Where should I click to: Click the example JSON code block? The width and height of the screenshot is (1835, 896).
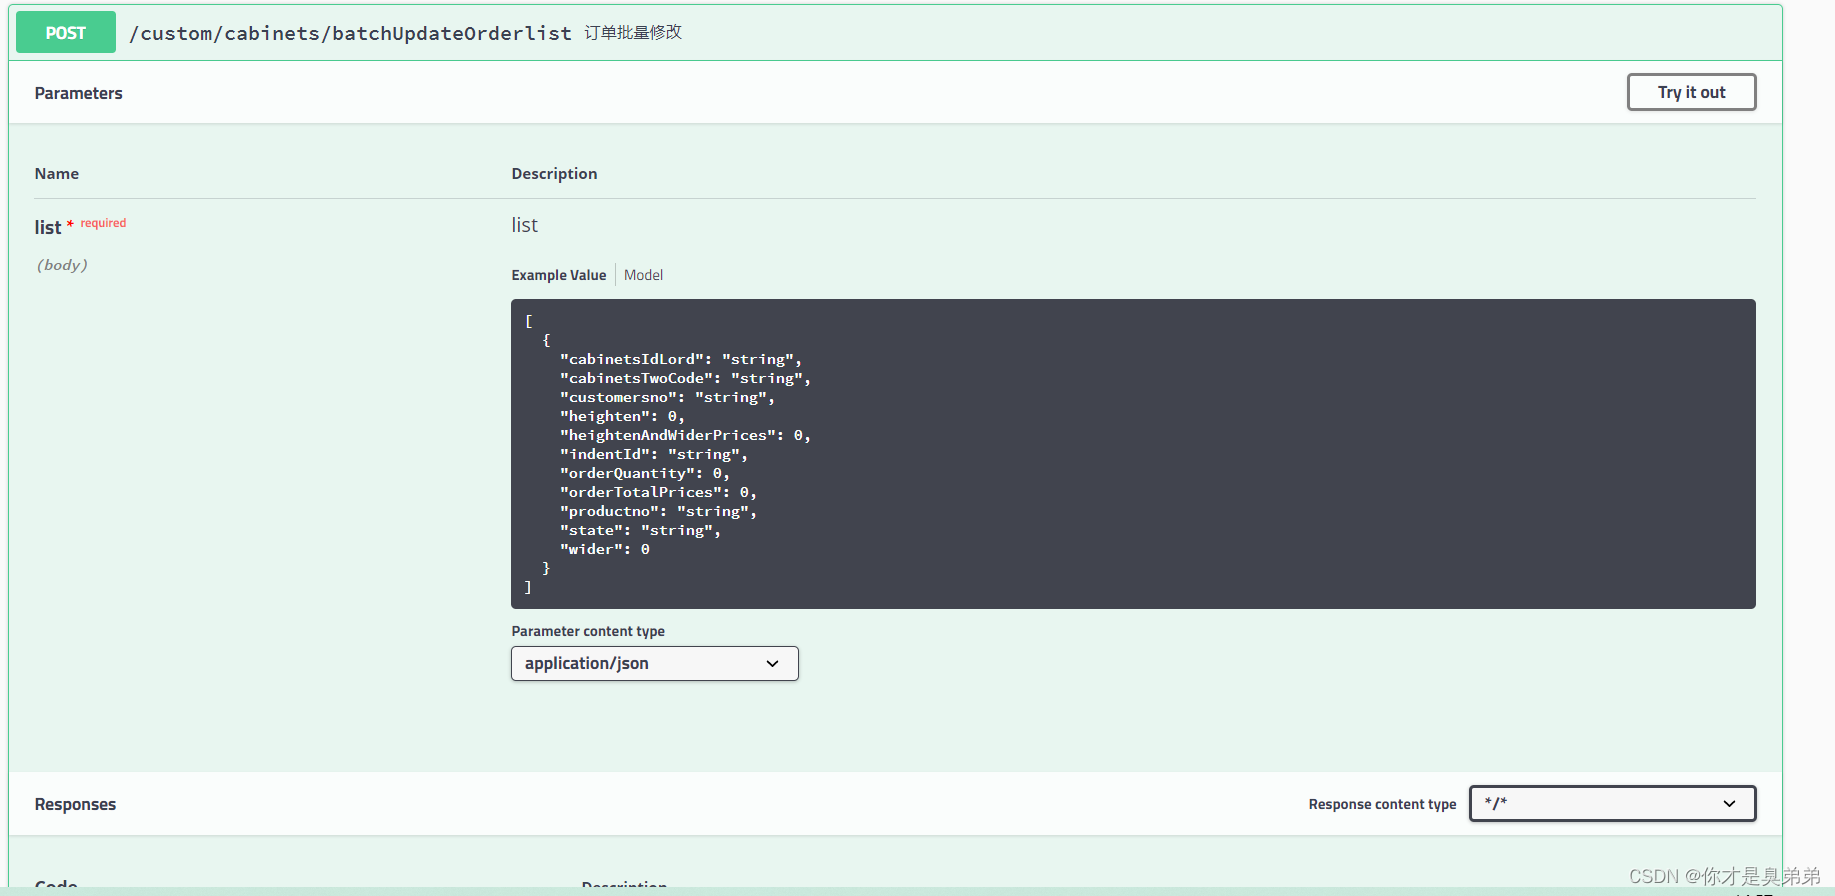pos(1133,454)
